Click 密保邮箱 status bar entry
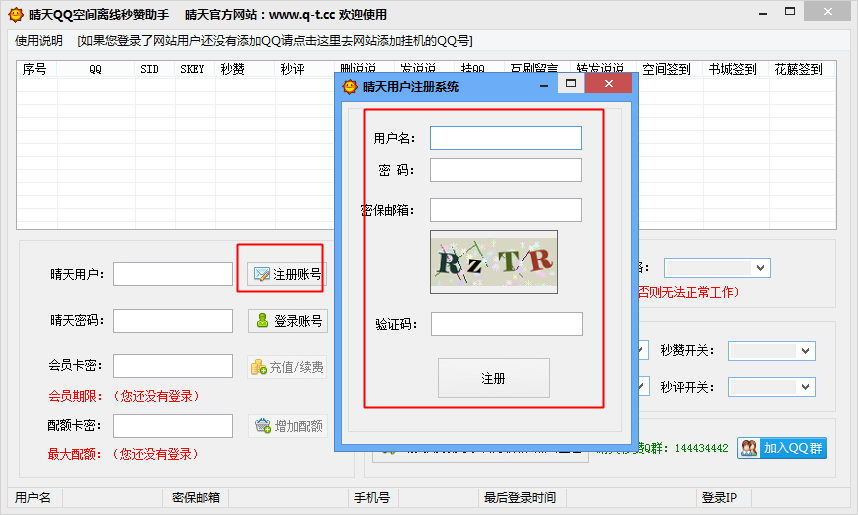The height and width of the screenshot is (515, 858). coord(196,497)
